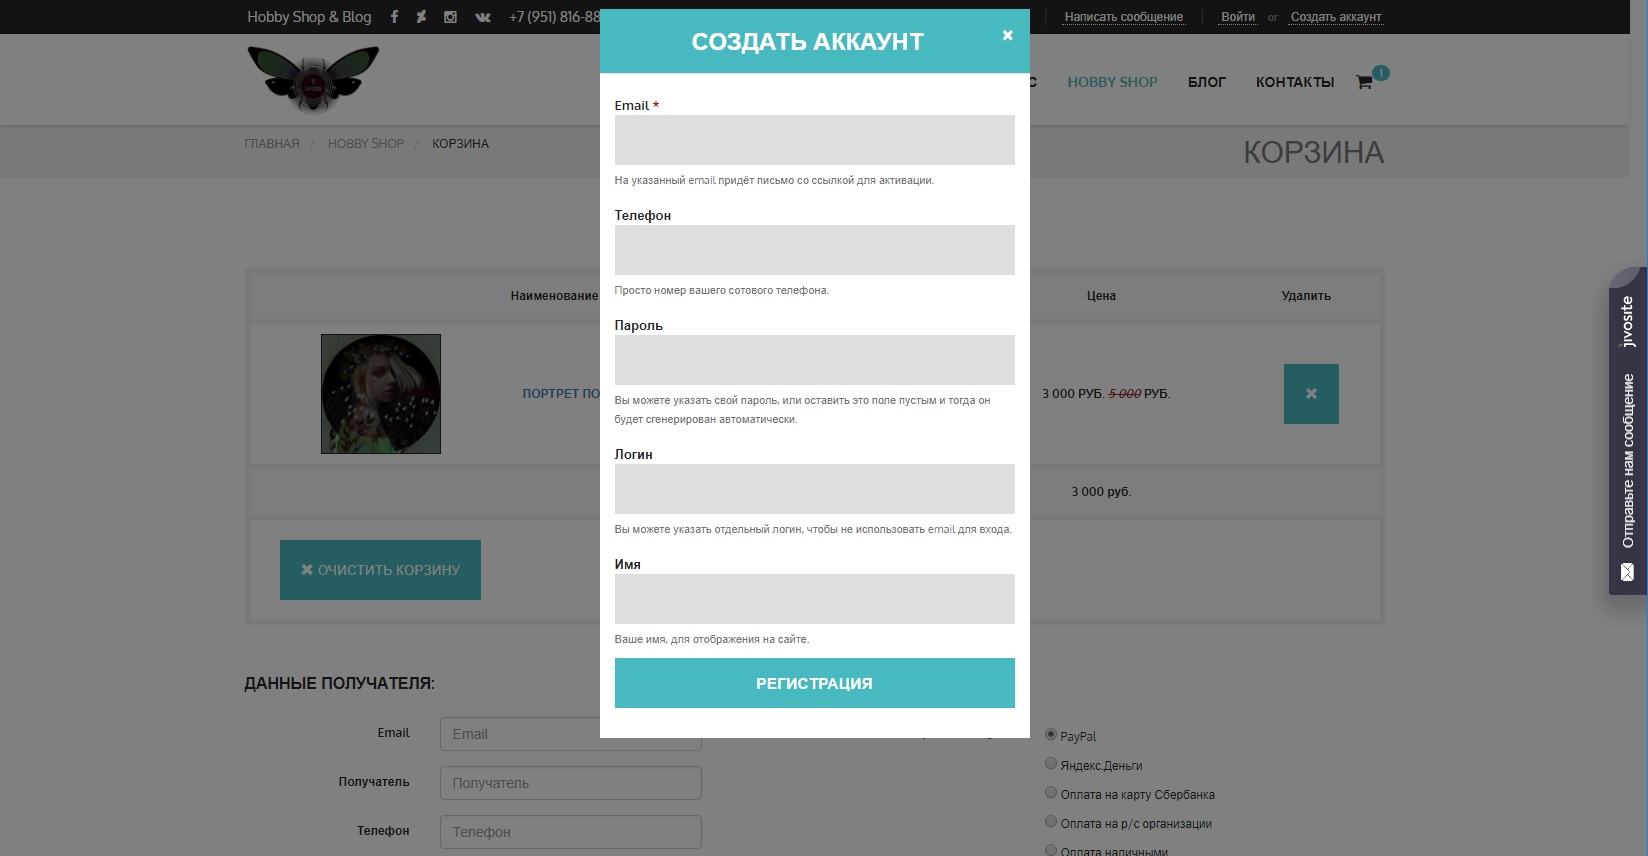Click the shopping cart icon
Viewport: 1648px width, 856px height.
click(1364, 82)
